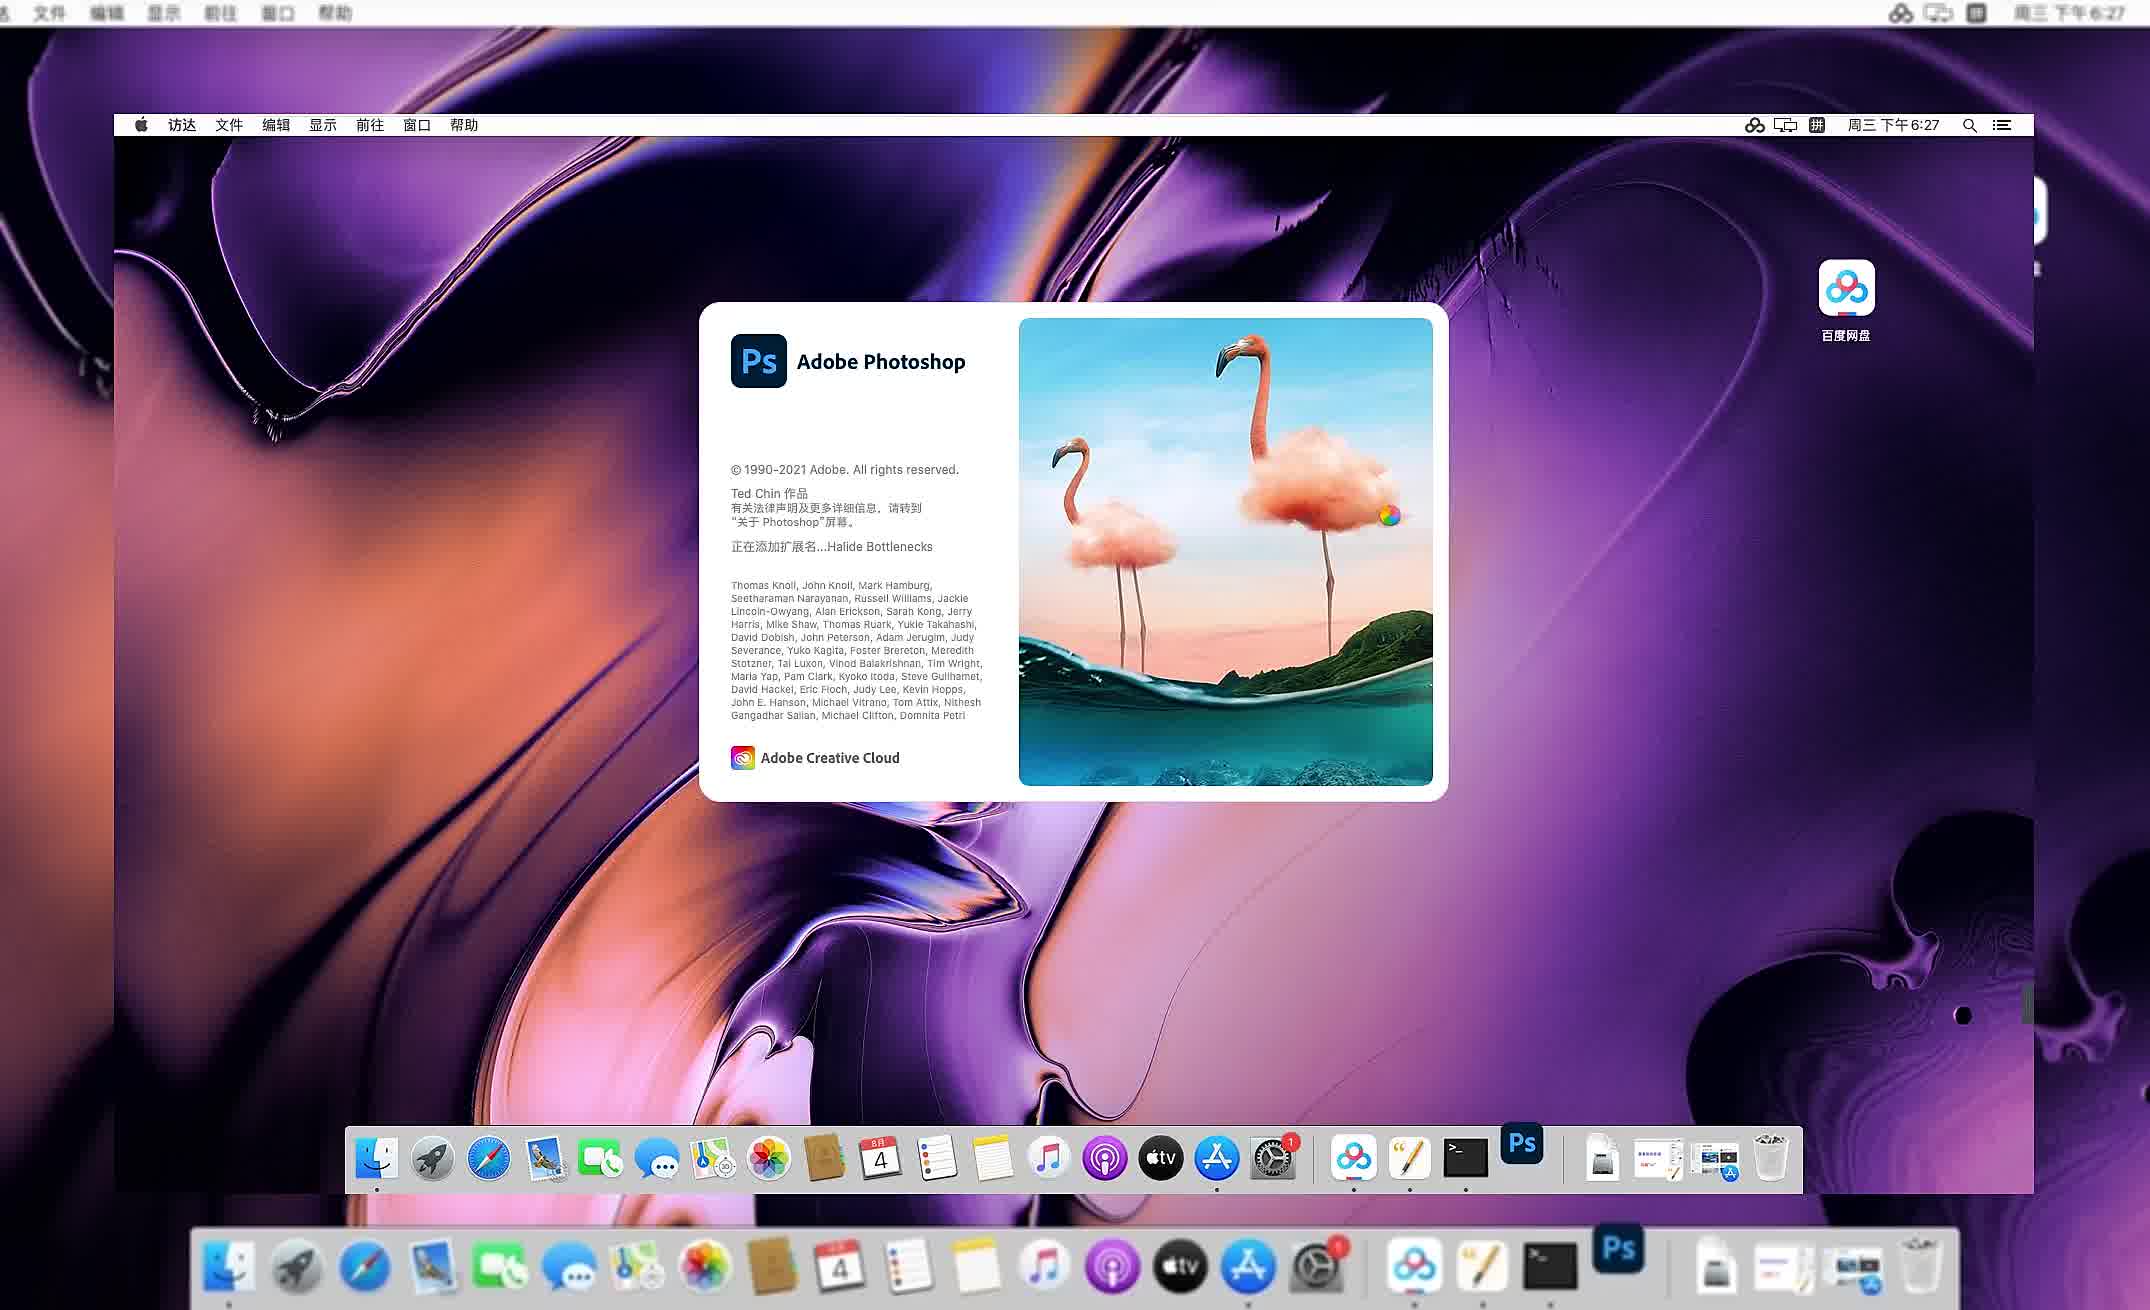2150x1310 pixels.
Task: Open the 窗口 menu in sharp menu bar
Action: tap(417, 125)
